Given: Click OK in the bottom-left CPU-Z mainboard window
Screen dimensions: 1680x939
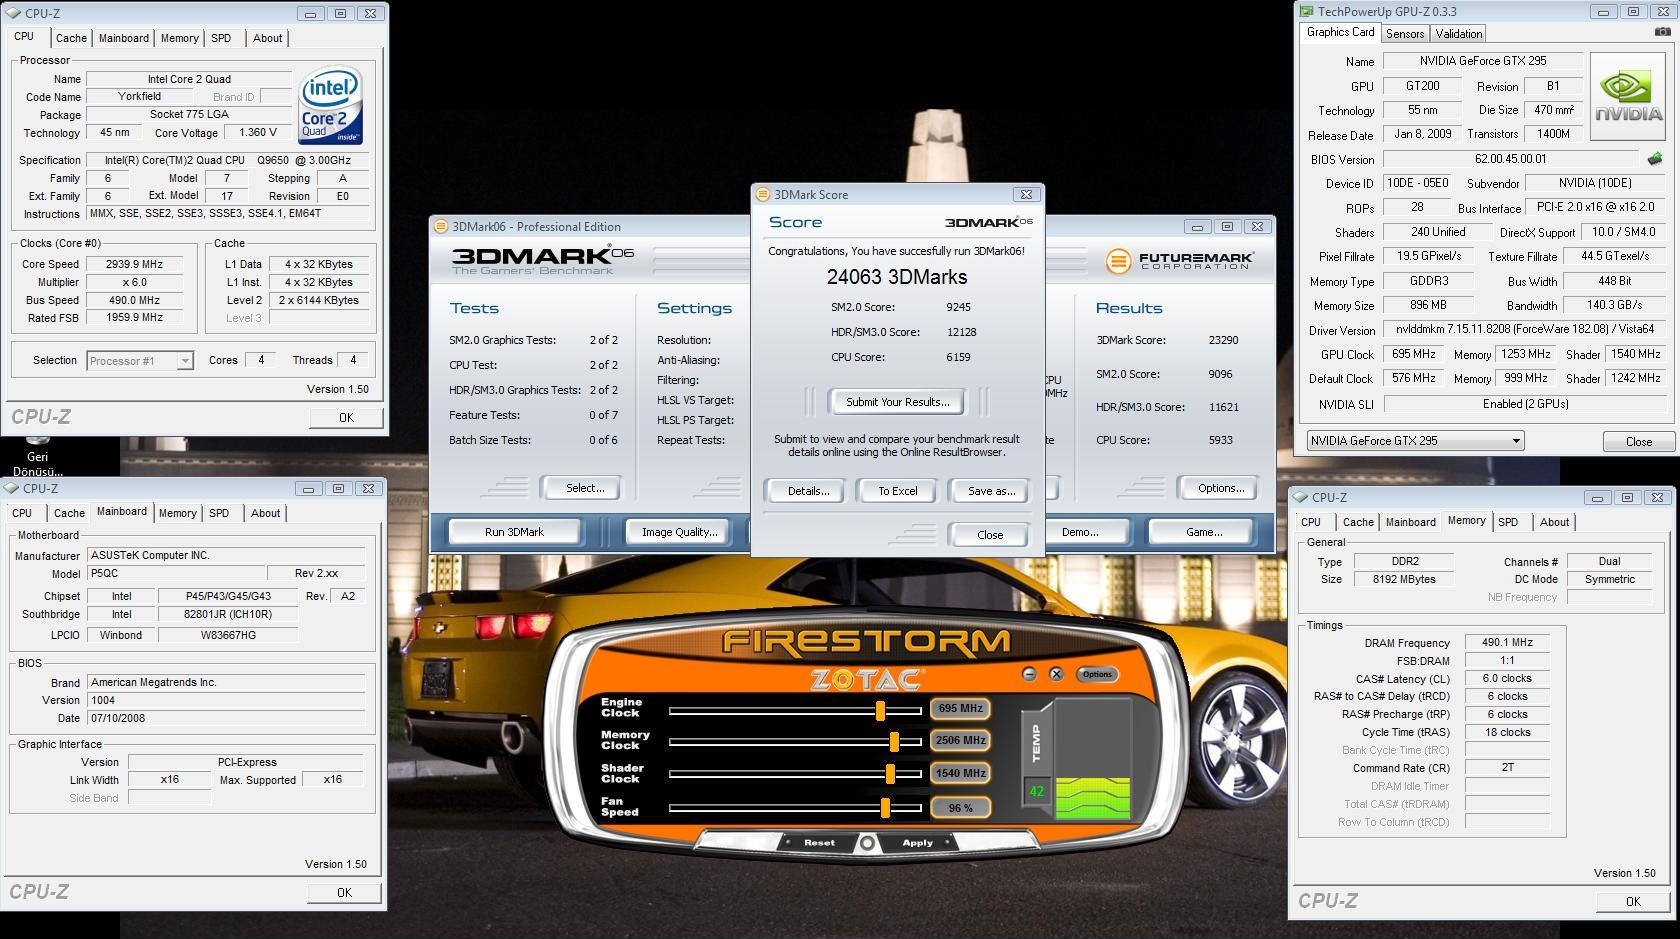Looking at the screenshot, I should pyautogui.click(x=344, y=893).
